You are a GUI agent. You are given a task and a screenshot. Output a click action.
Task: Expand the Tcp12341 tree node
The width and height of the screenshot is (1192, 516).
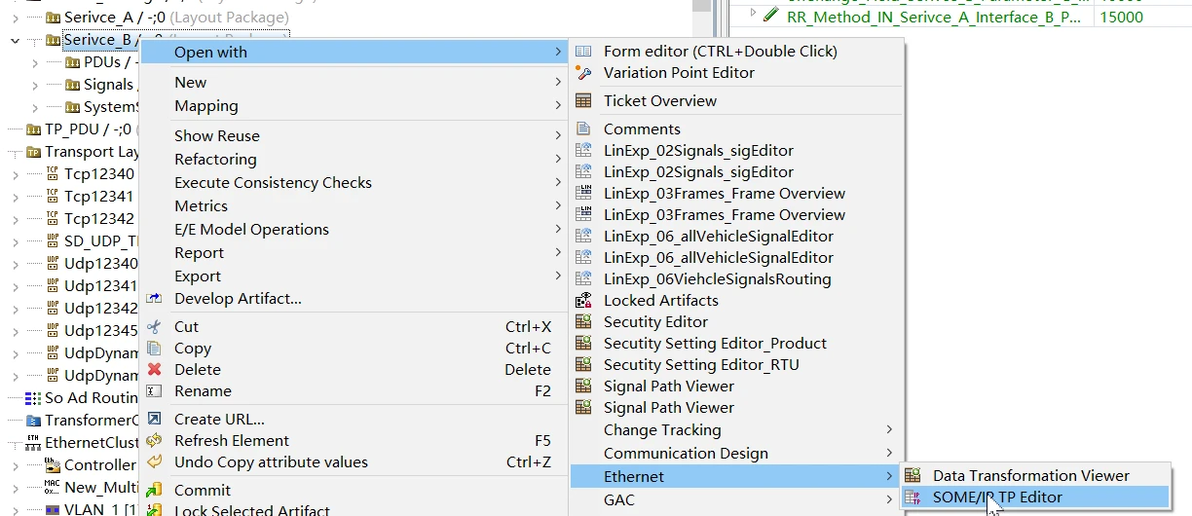point(14,197)
